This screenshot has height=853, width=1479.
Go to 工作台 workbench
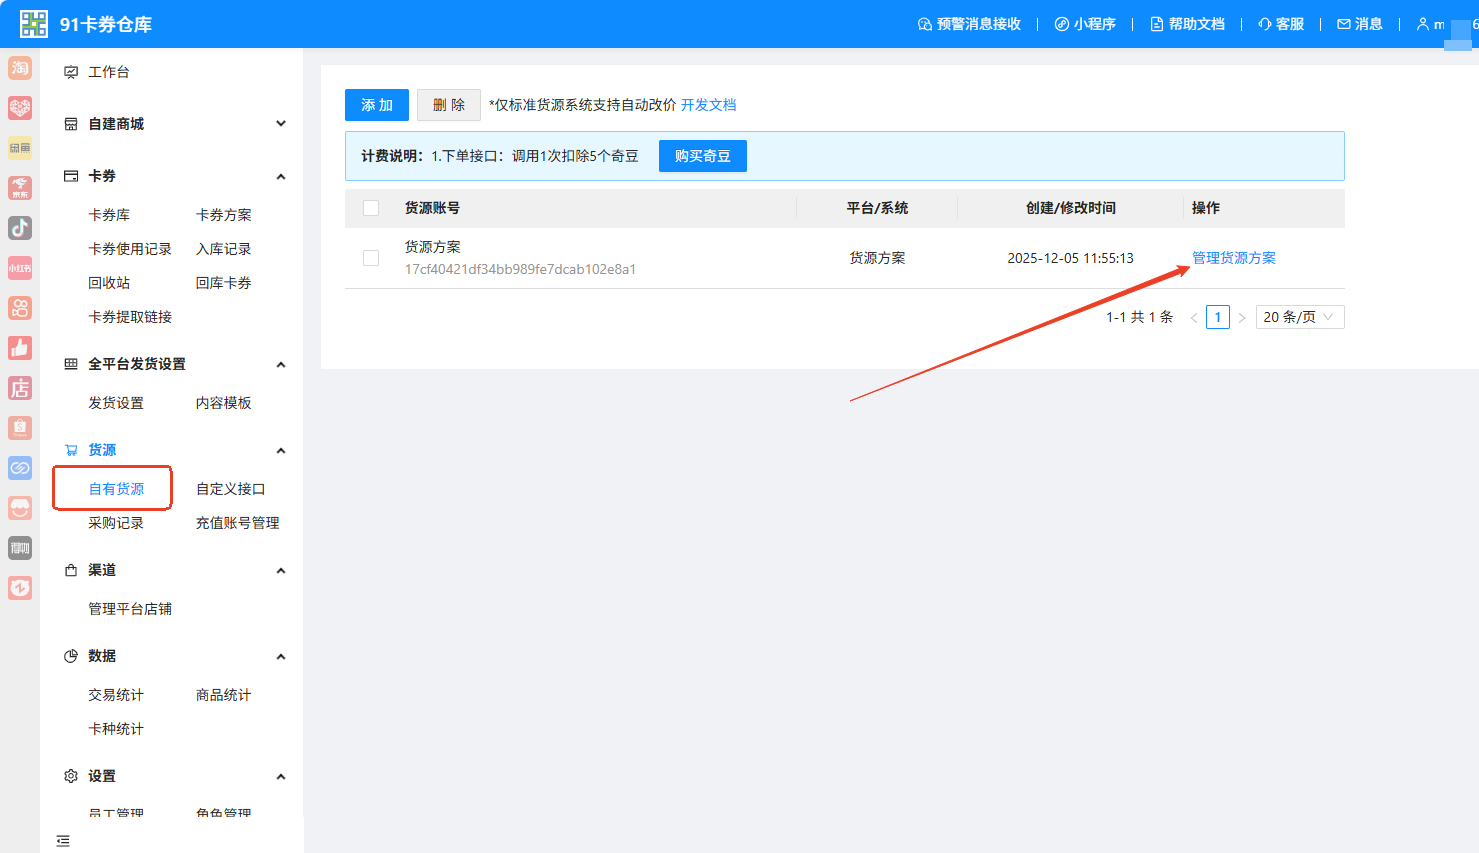coord(109,72)
